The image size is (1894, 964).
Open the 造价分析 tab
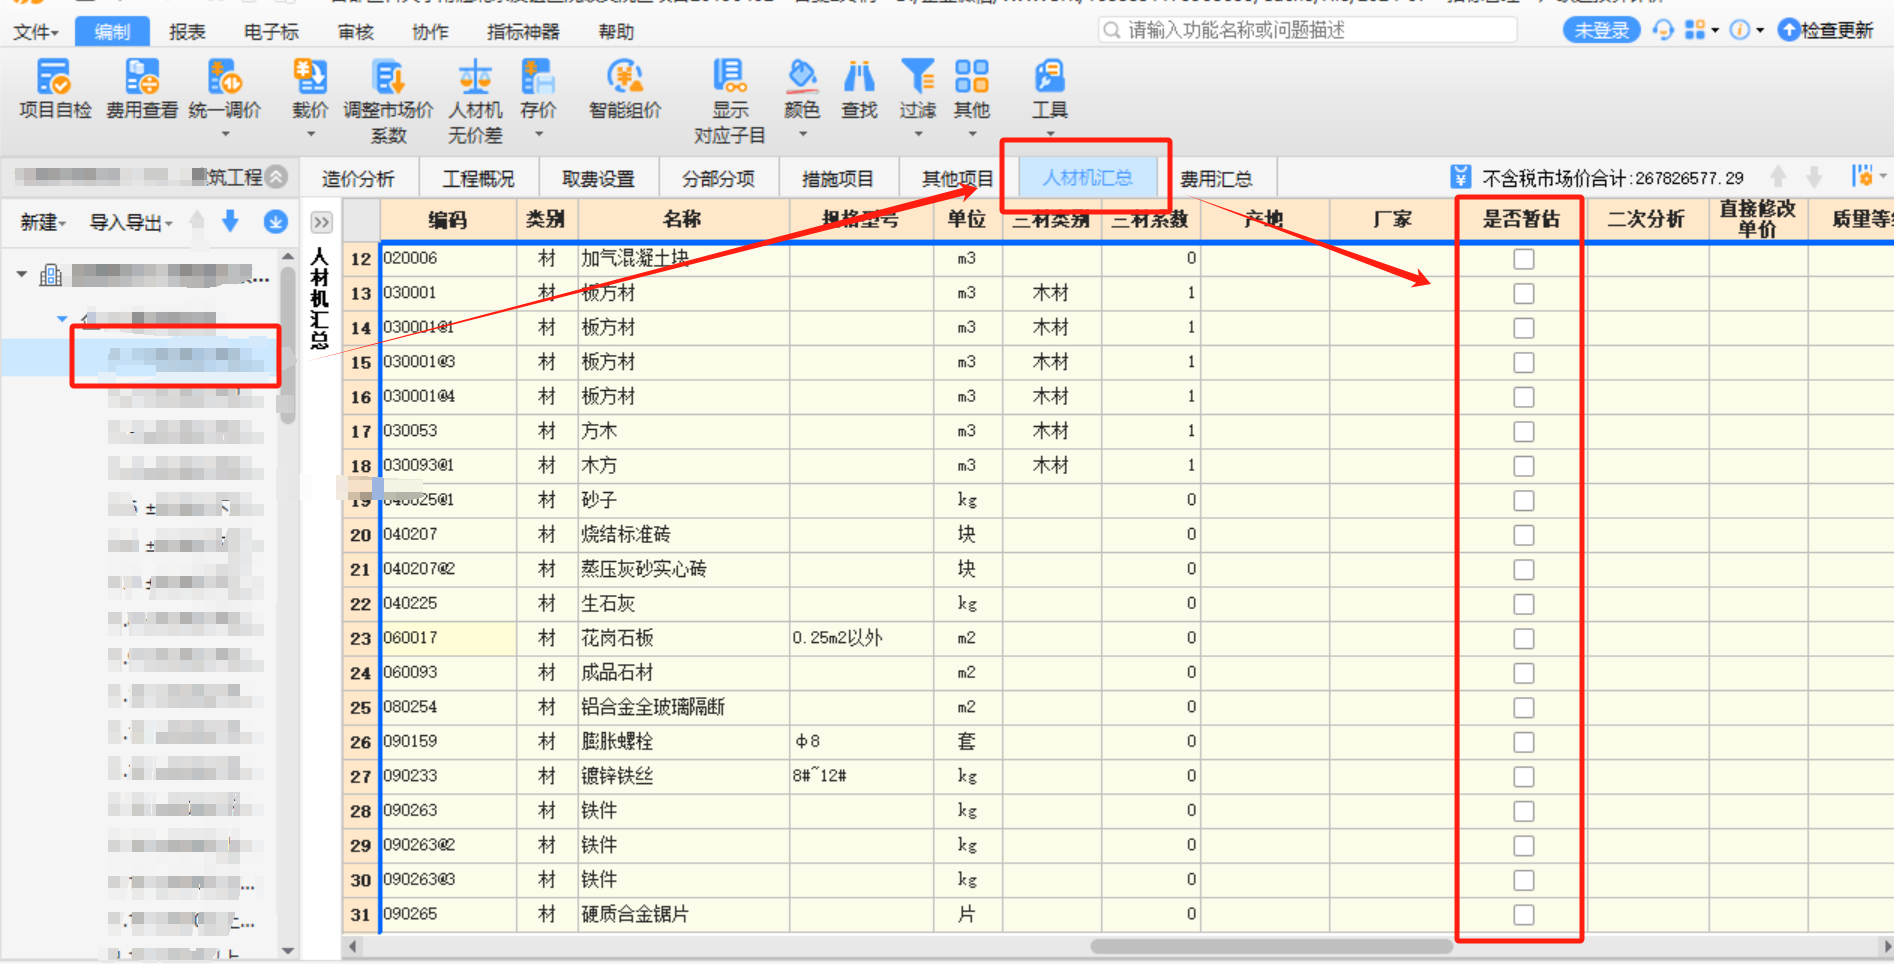pos(358,178)
